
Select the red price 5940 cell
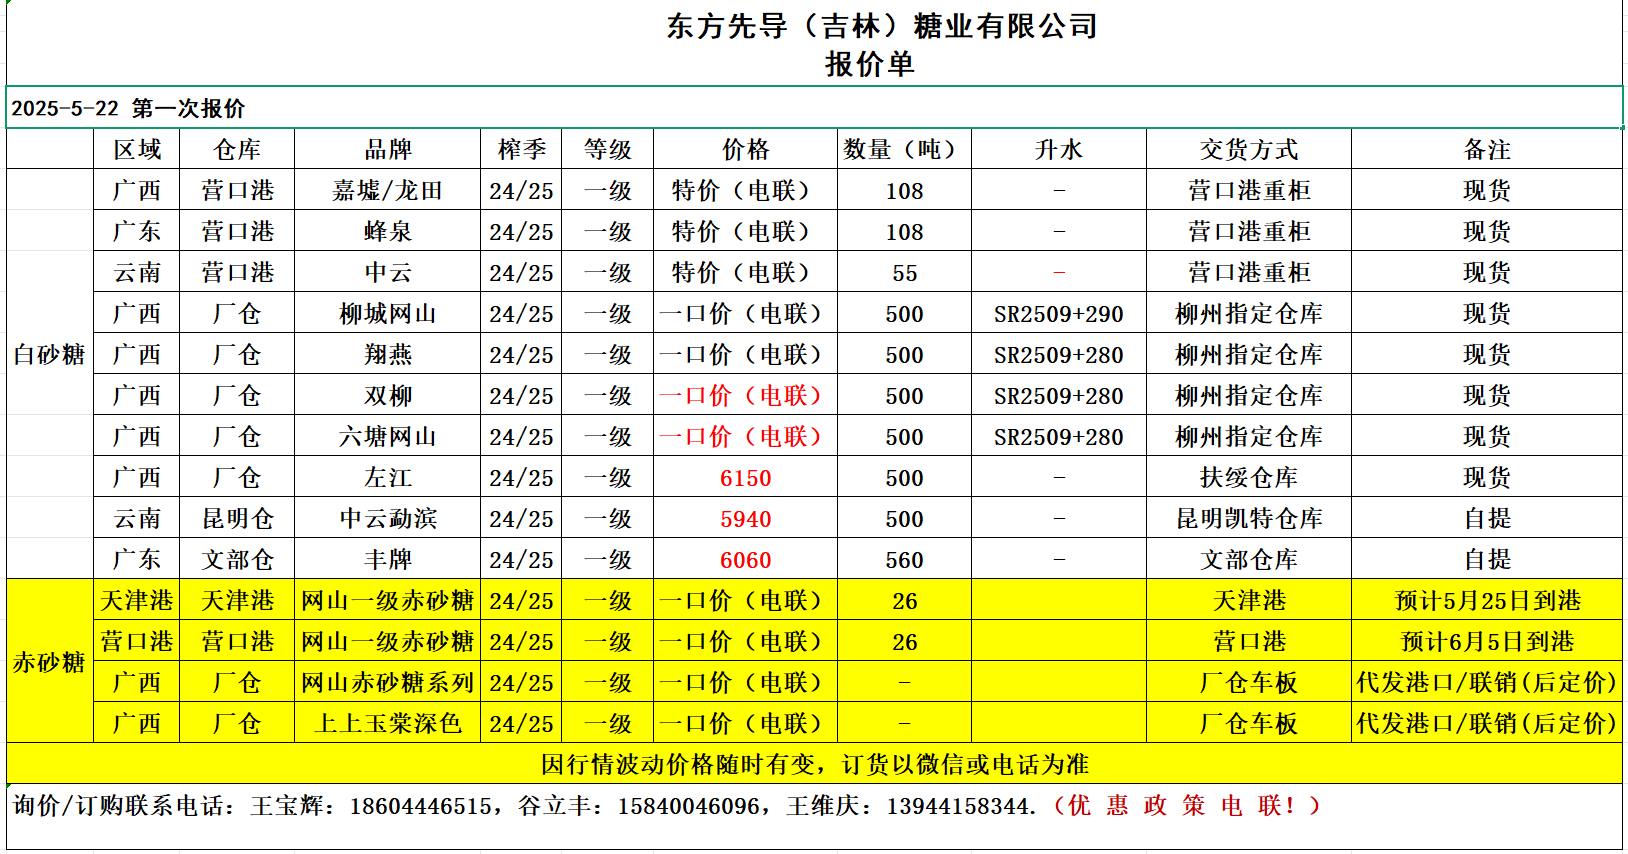pos(745,519)
